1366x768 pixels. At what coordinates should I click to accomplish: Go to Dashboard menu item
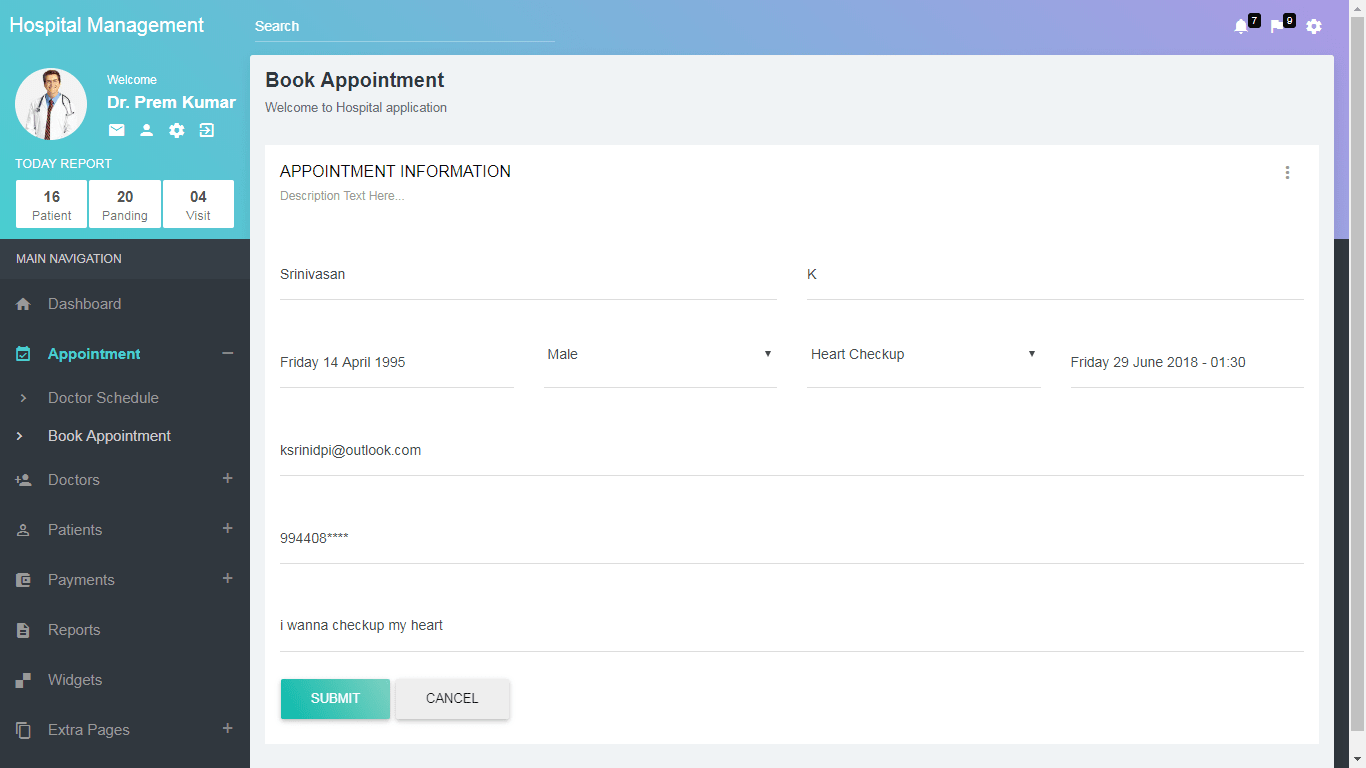tap(125, 304)
